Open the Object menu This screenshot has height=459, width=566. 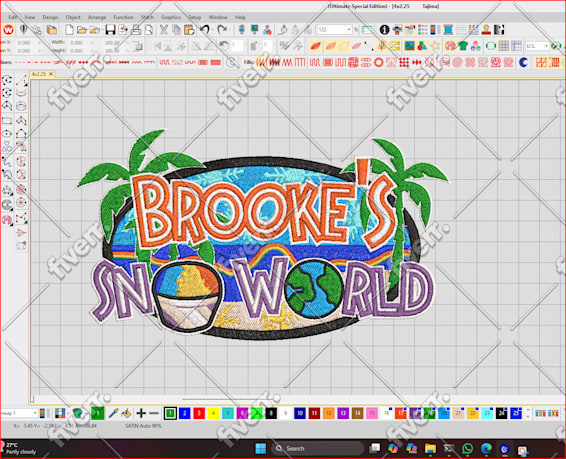73,17
